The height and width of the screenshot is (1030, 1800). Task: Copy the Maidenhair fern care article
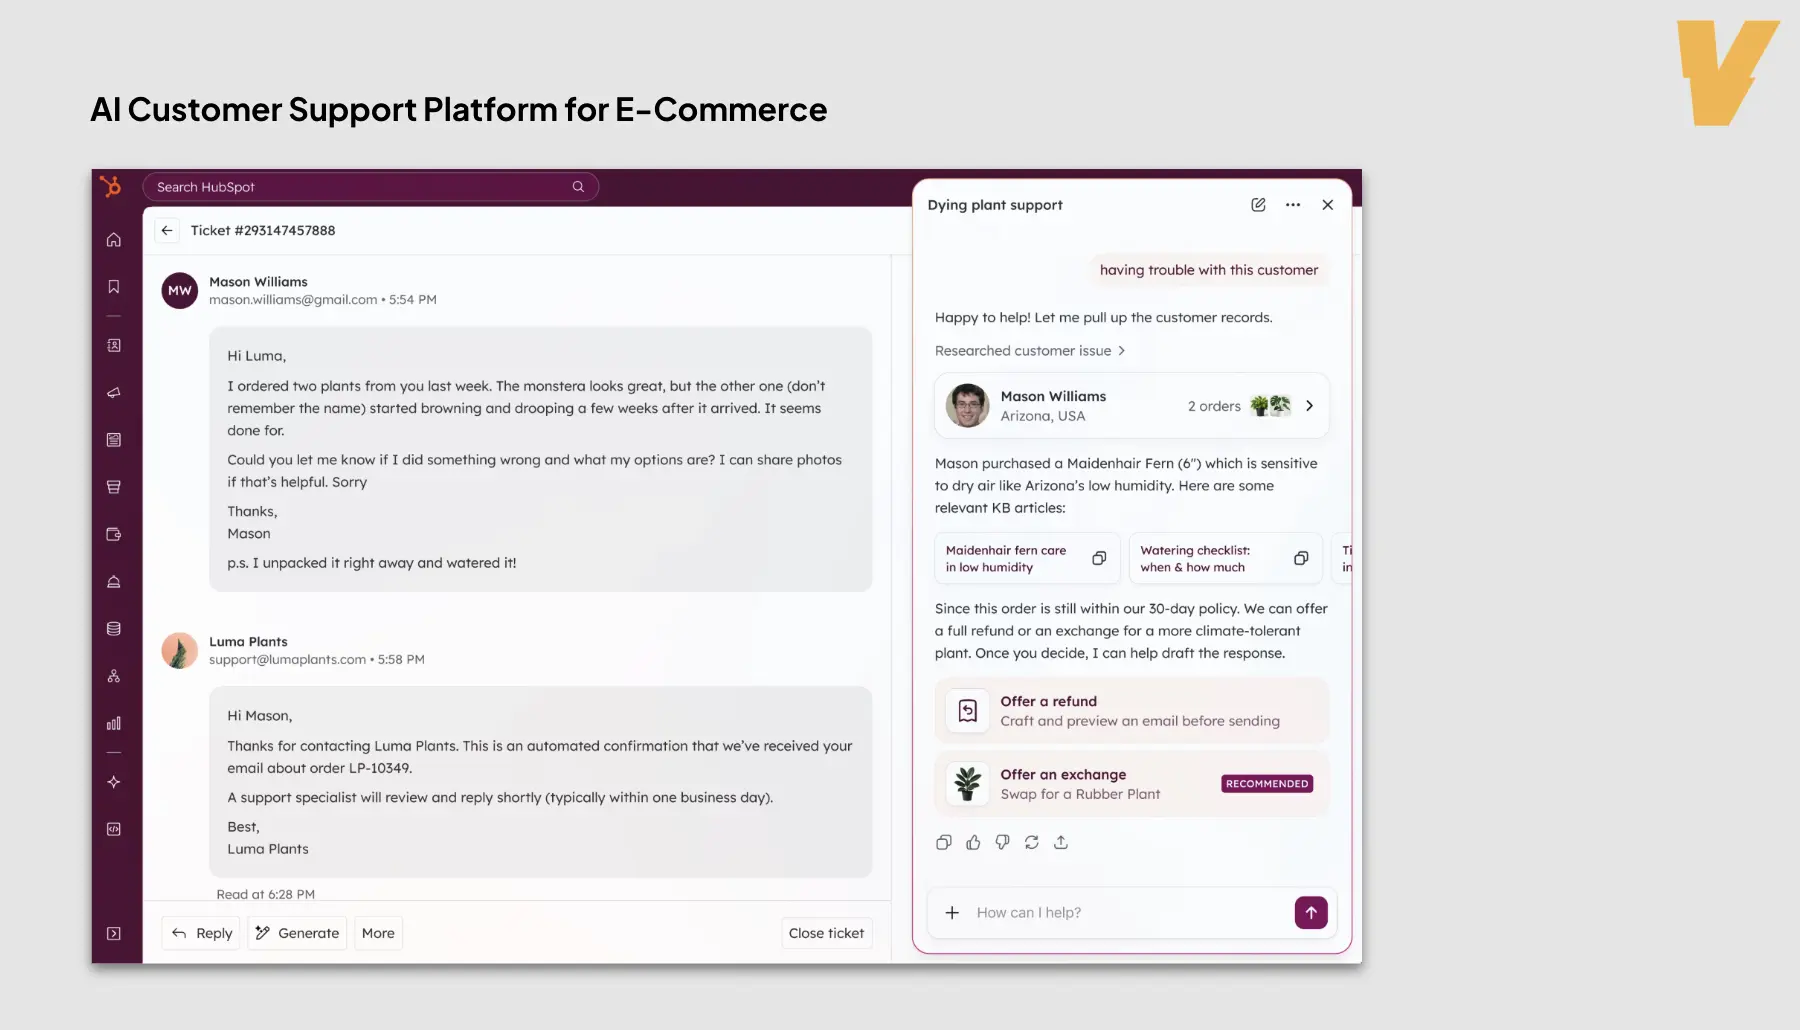tap(1099, 559)
